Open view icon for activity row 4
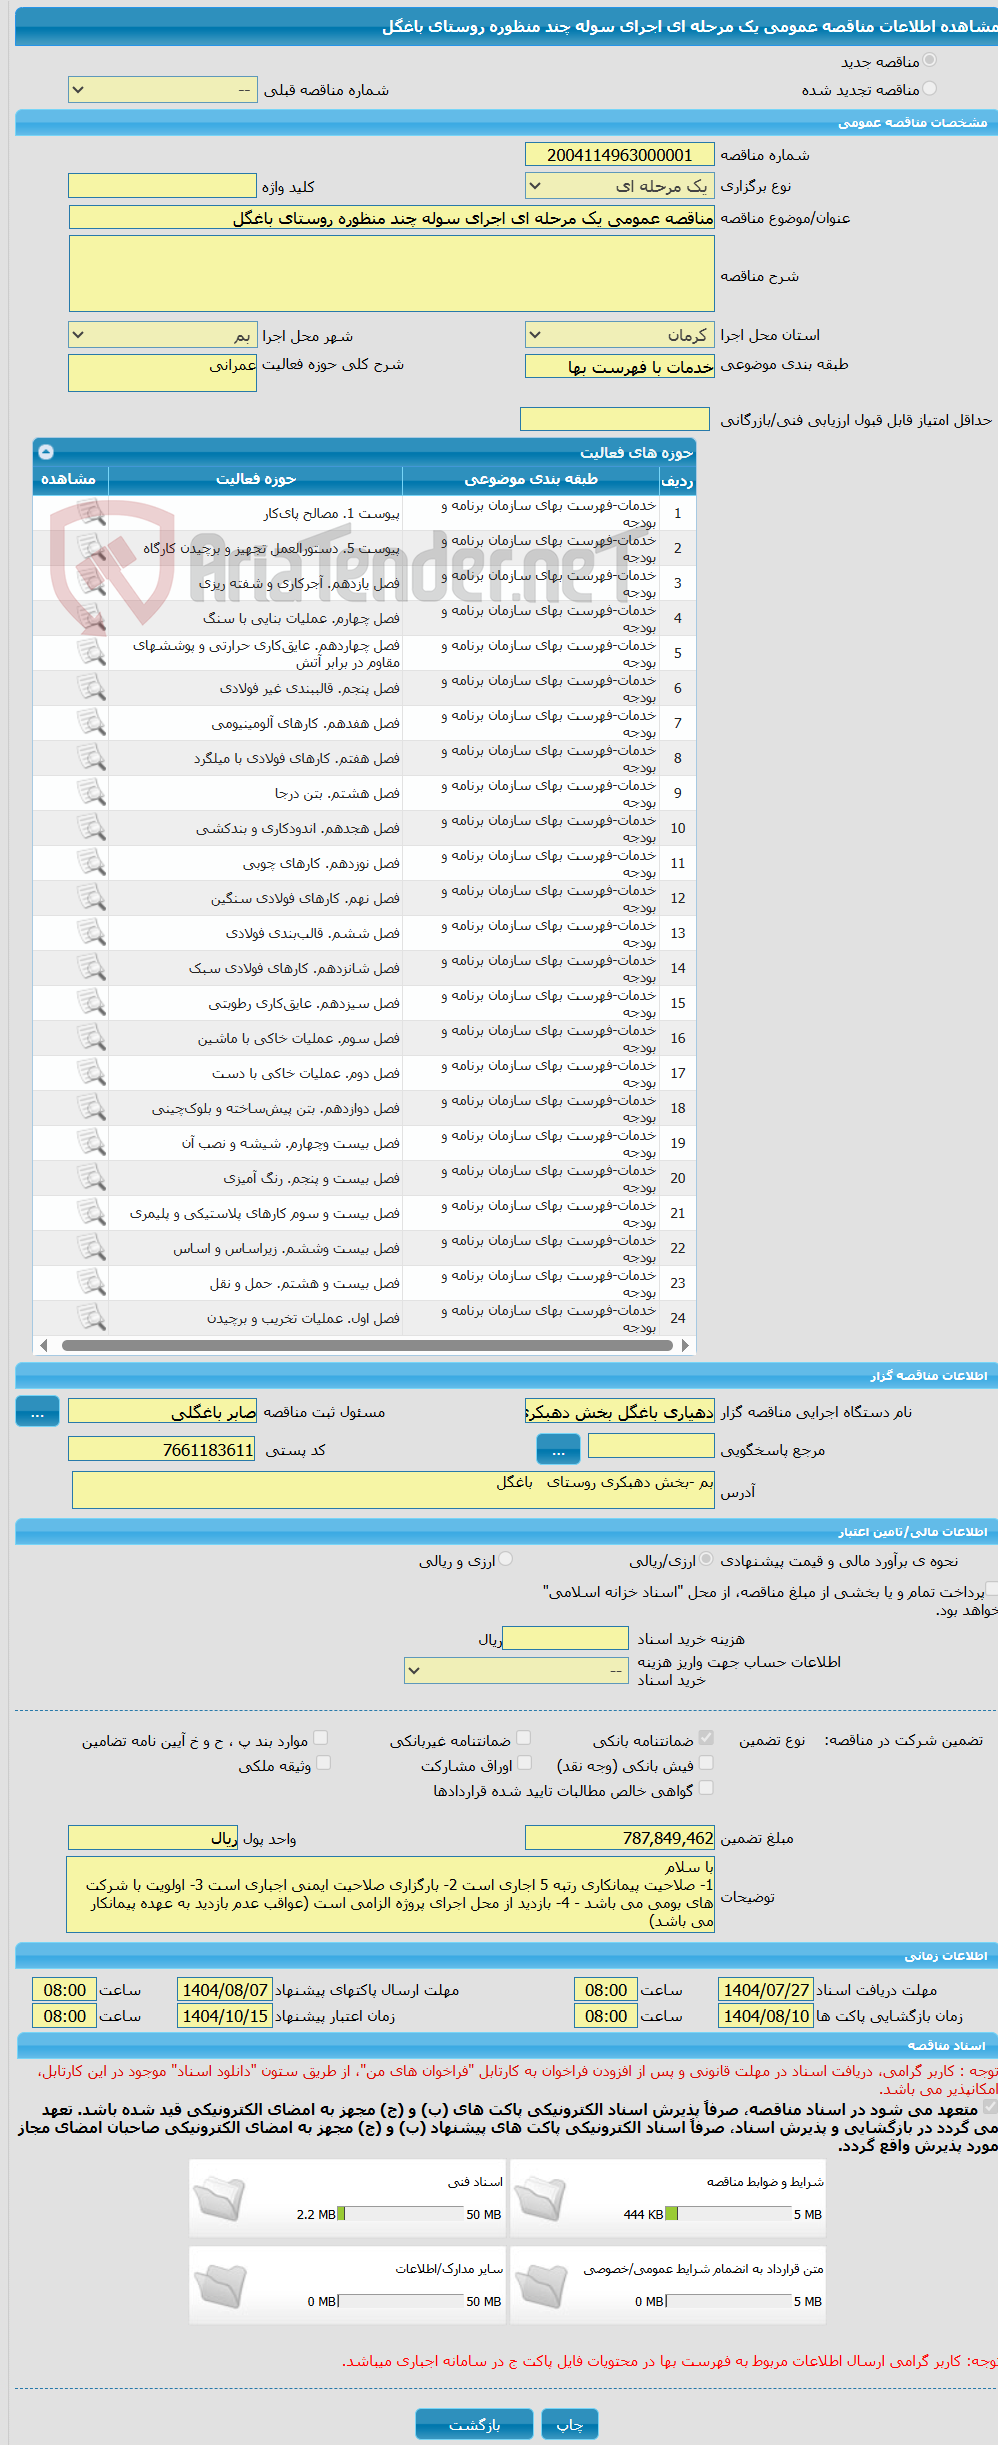 pyautogui.click(x=91, y=618)
